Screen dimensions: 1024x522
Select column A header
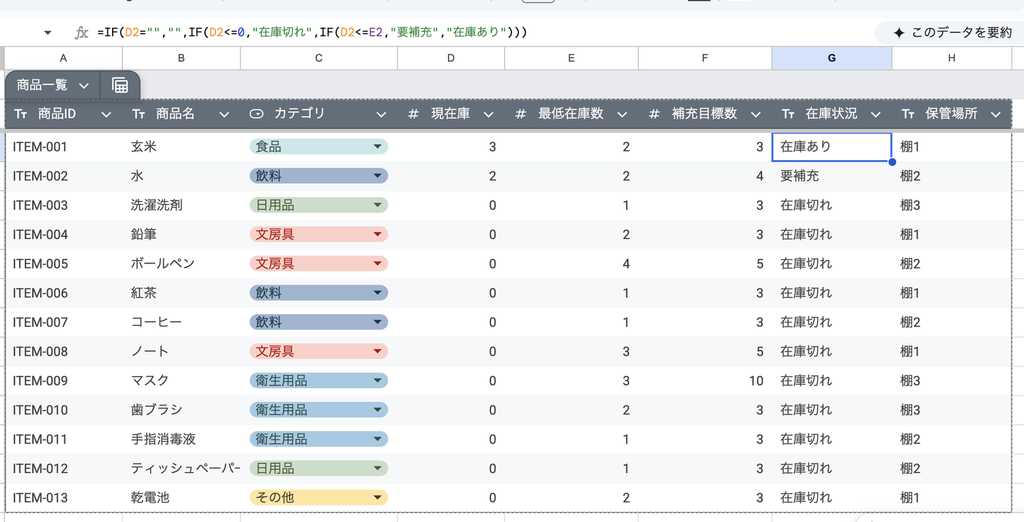point(63,58)
